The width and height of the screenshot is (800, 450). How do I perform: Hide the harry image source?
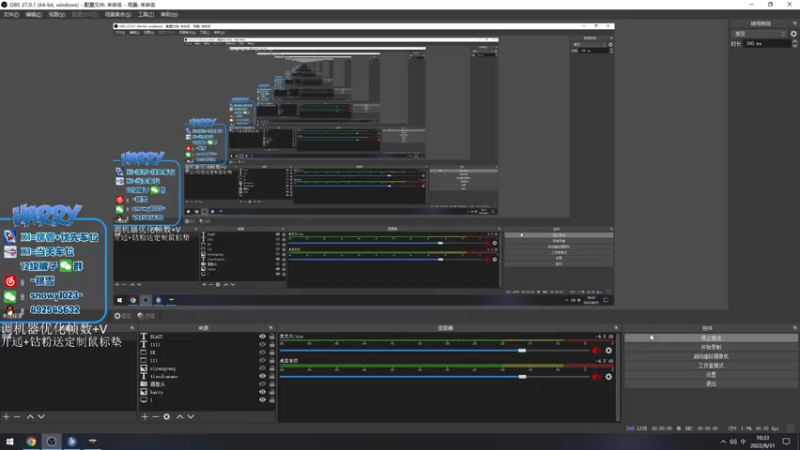click(262, 392)
